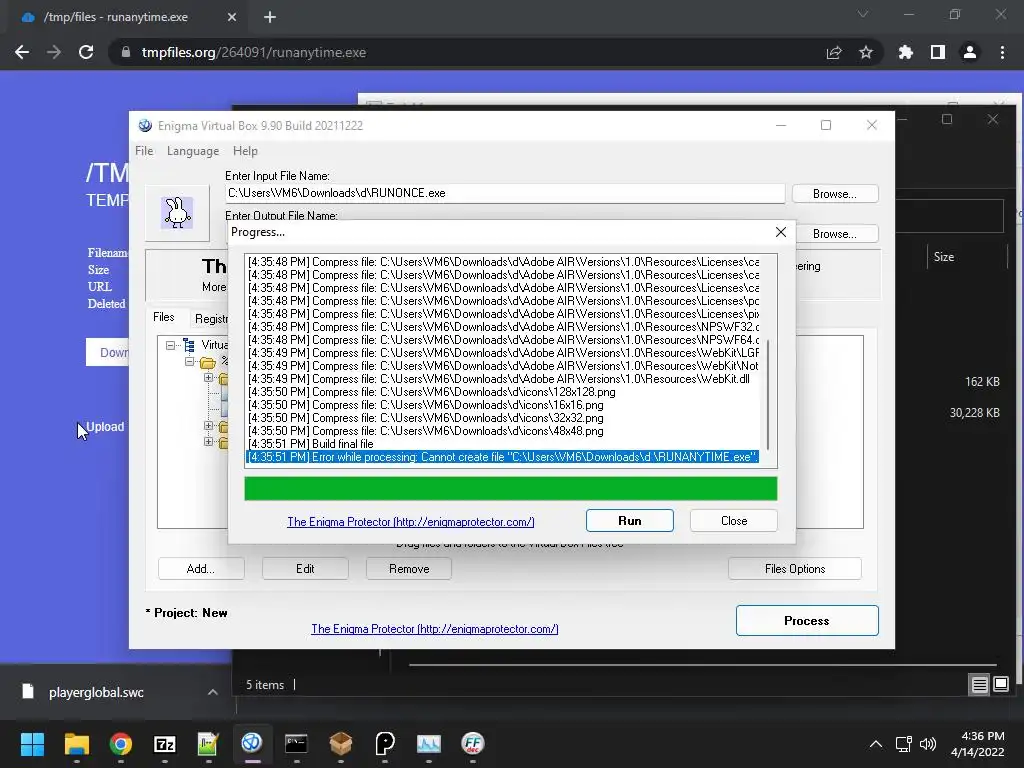Open File Explorer from the taskbar
Viewport: 1024px width, 768px height.
76,744
